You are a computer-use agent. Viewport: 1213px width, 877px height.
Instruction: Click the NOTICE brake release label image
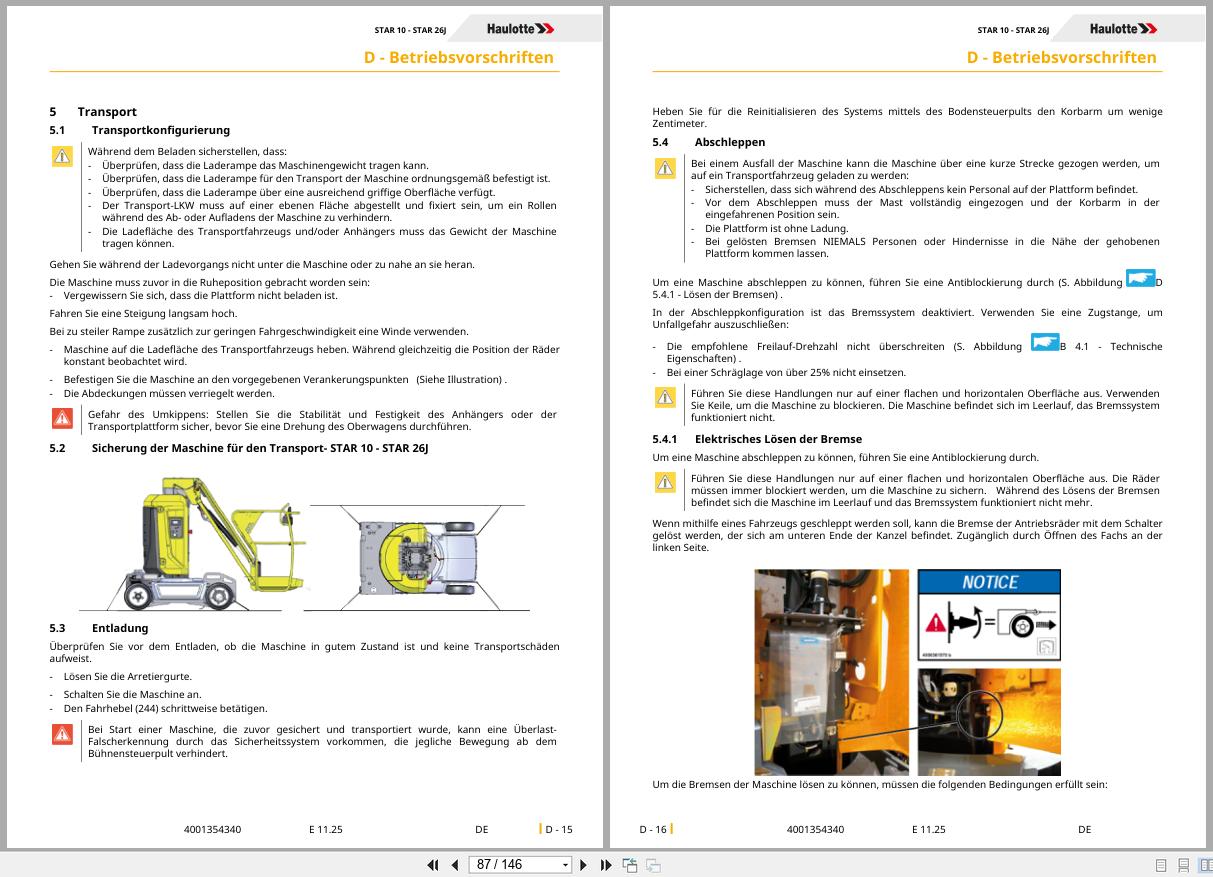click(989, 614)
